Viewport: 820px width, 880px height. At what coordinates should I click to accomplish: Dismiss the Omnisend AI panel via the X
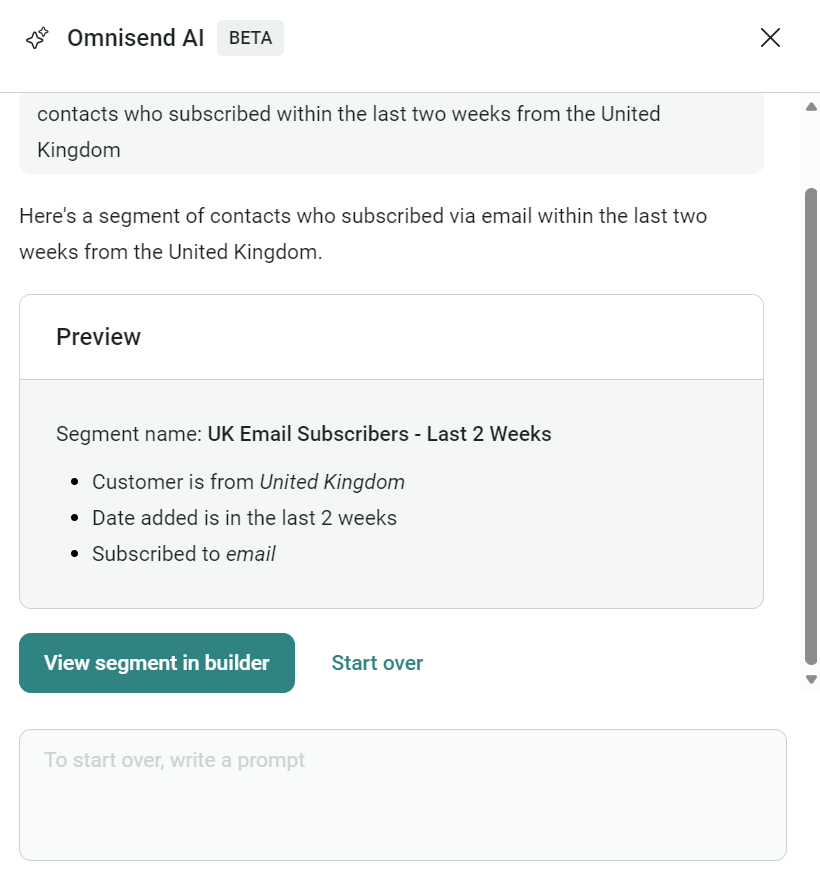point(770,37)
